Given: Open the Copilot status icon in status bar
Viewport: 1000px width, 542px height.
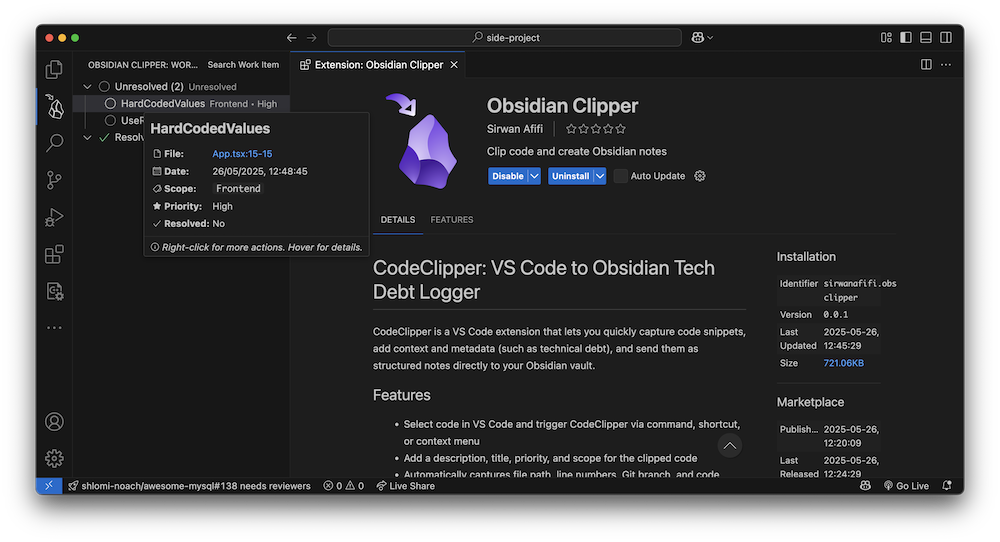Looking at the screenshot, I should pyautogui.click(x=865, y=486).
